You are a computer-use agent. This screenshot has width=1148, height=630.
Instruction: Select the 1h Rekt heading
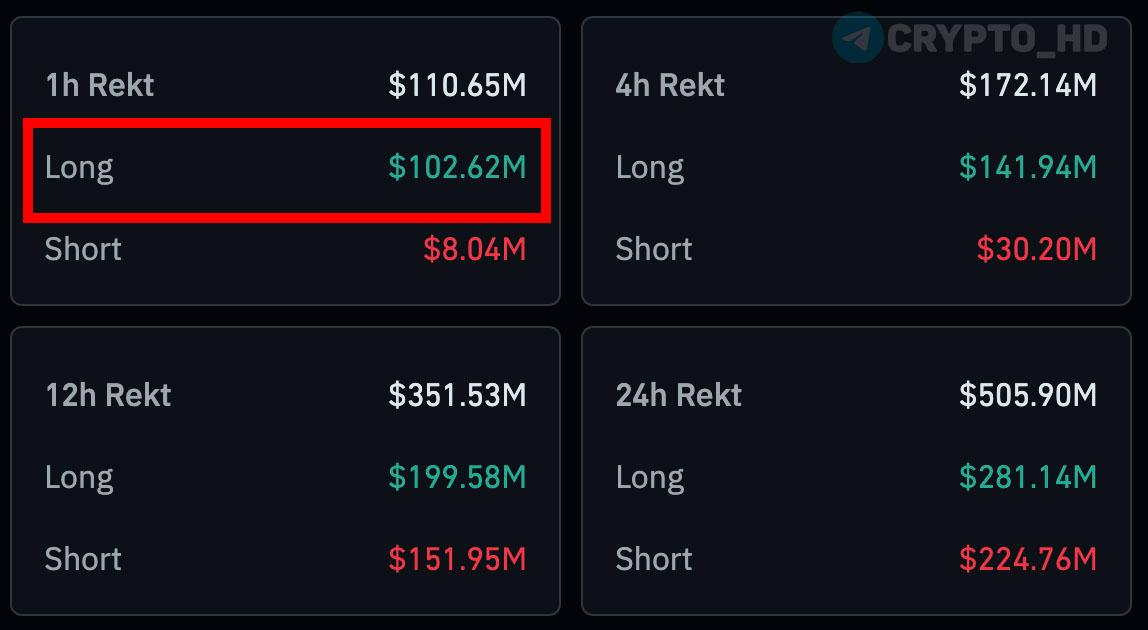[x=100, y=85]
